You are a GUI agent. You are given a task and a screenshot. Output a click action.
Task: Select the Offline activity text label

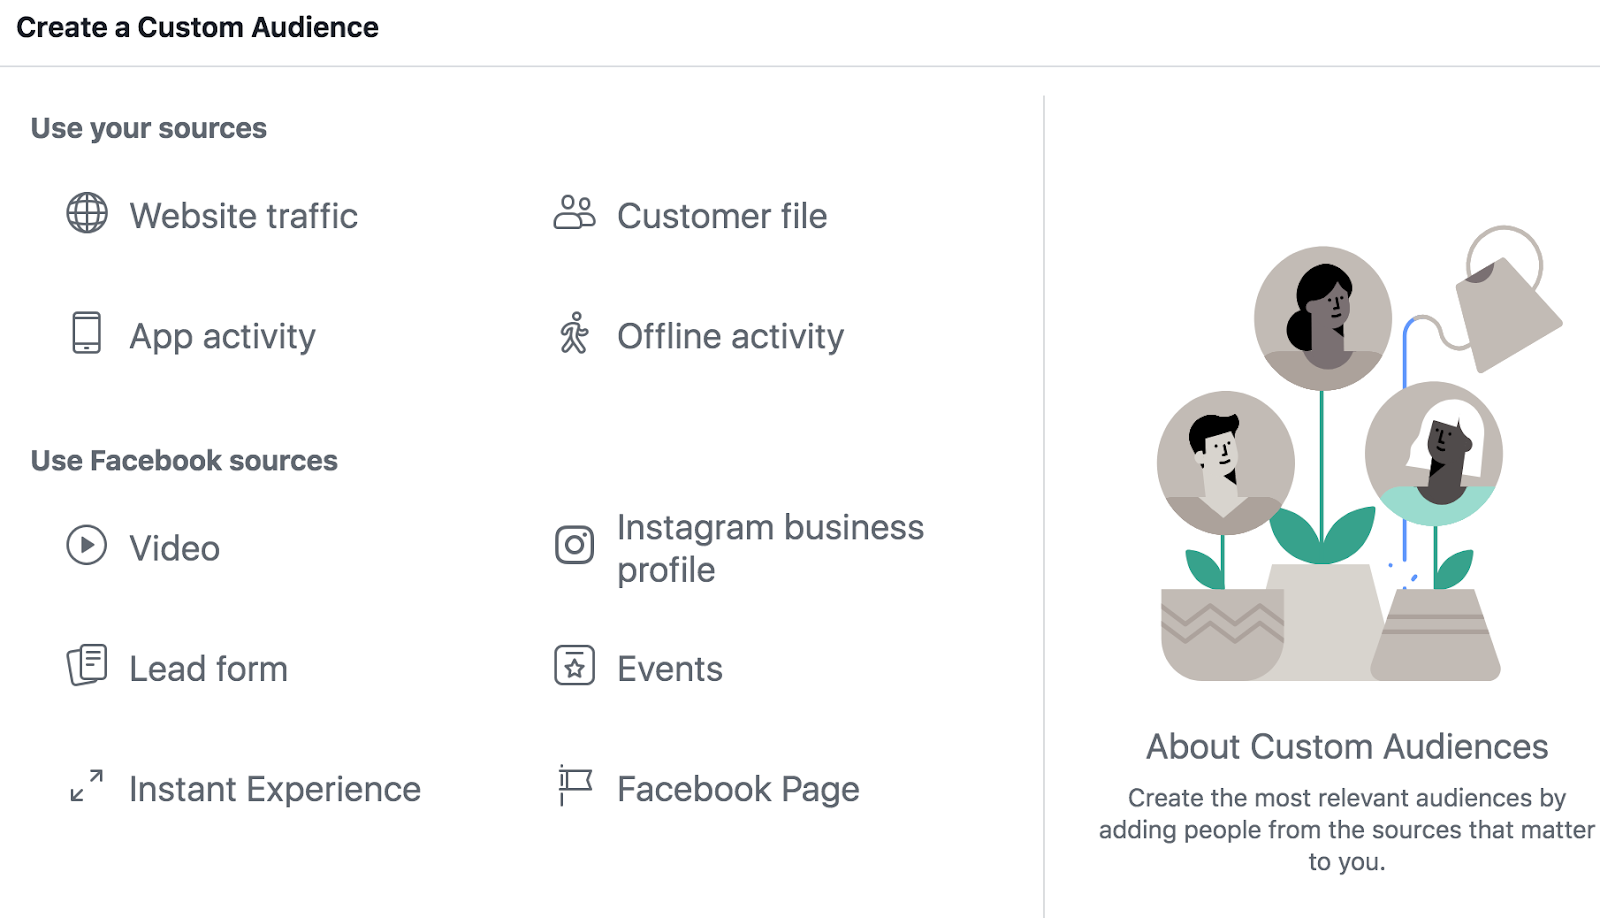(x=730, y=337)
